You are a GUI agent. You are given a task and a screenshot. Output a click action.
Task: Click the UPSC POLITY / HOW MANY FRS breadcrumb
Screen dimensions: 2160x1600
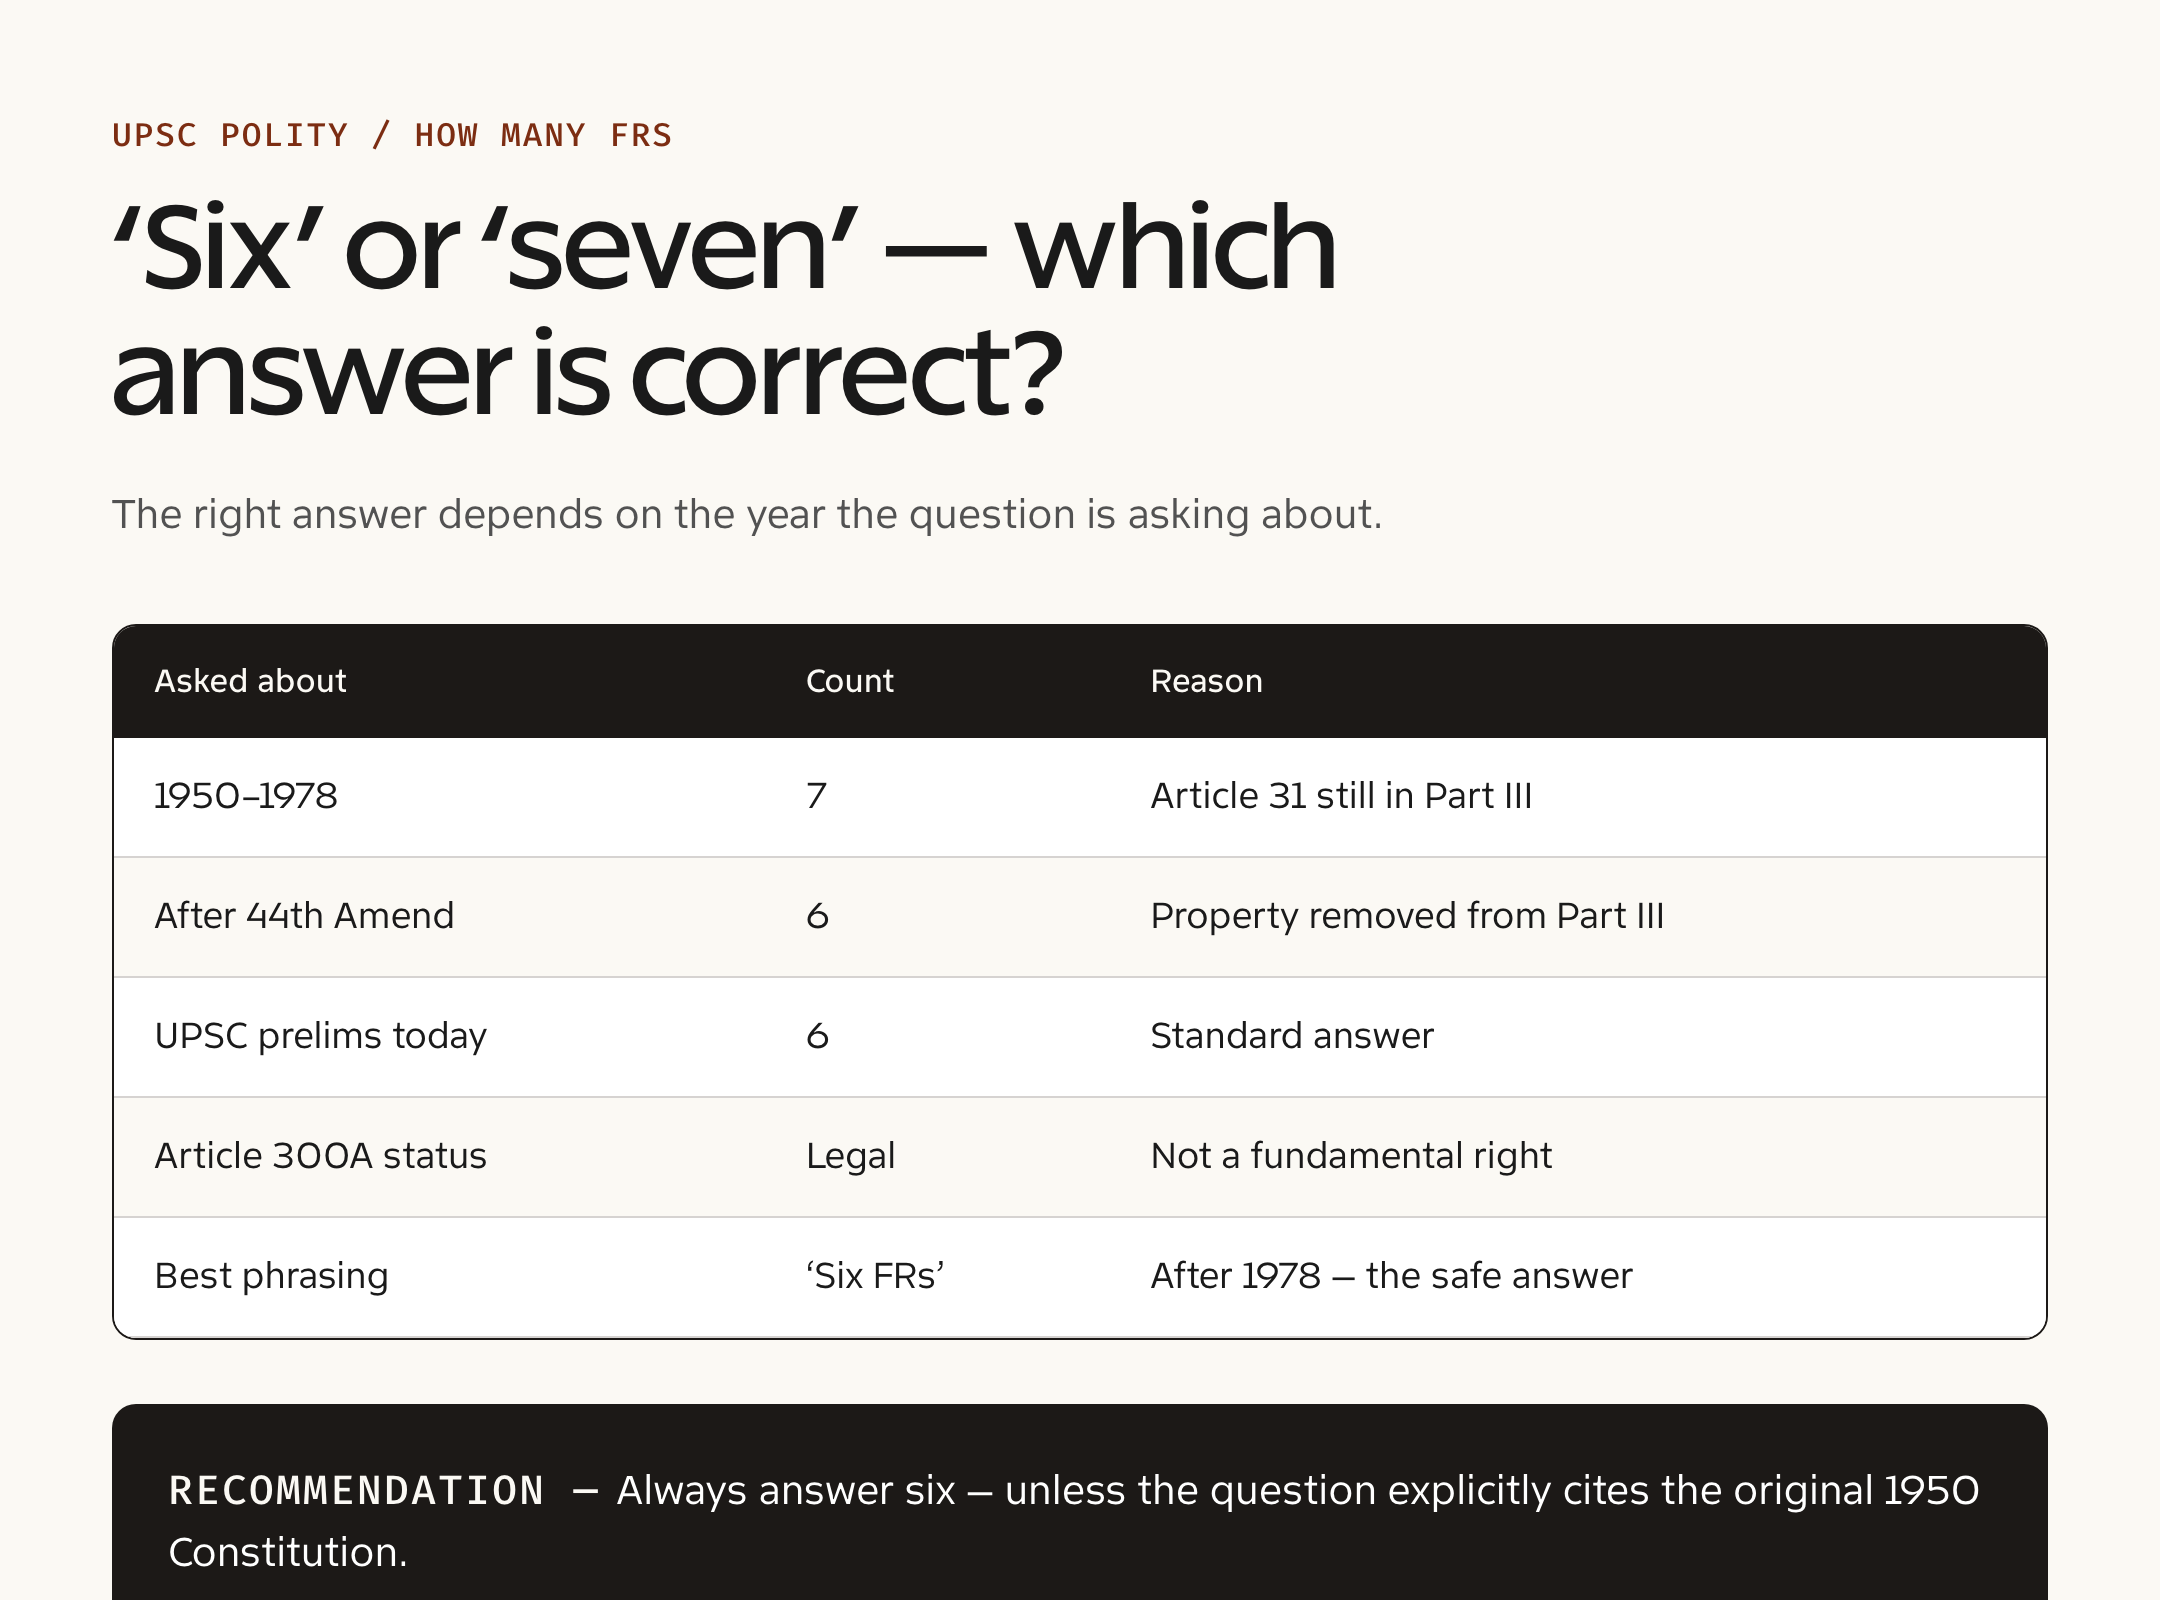coord(392,135)
